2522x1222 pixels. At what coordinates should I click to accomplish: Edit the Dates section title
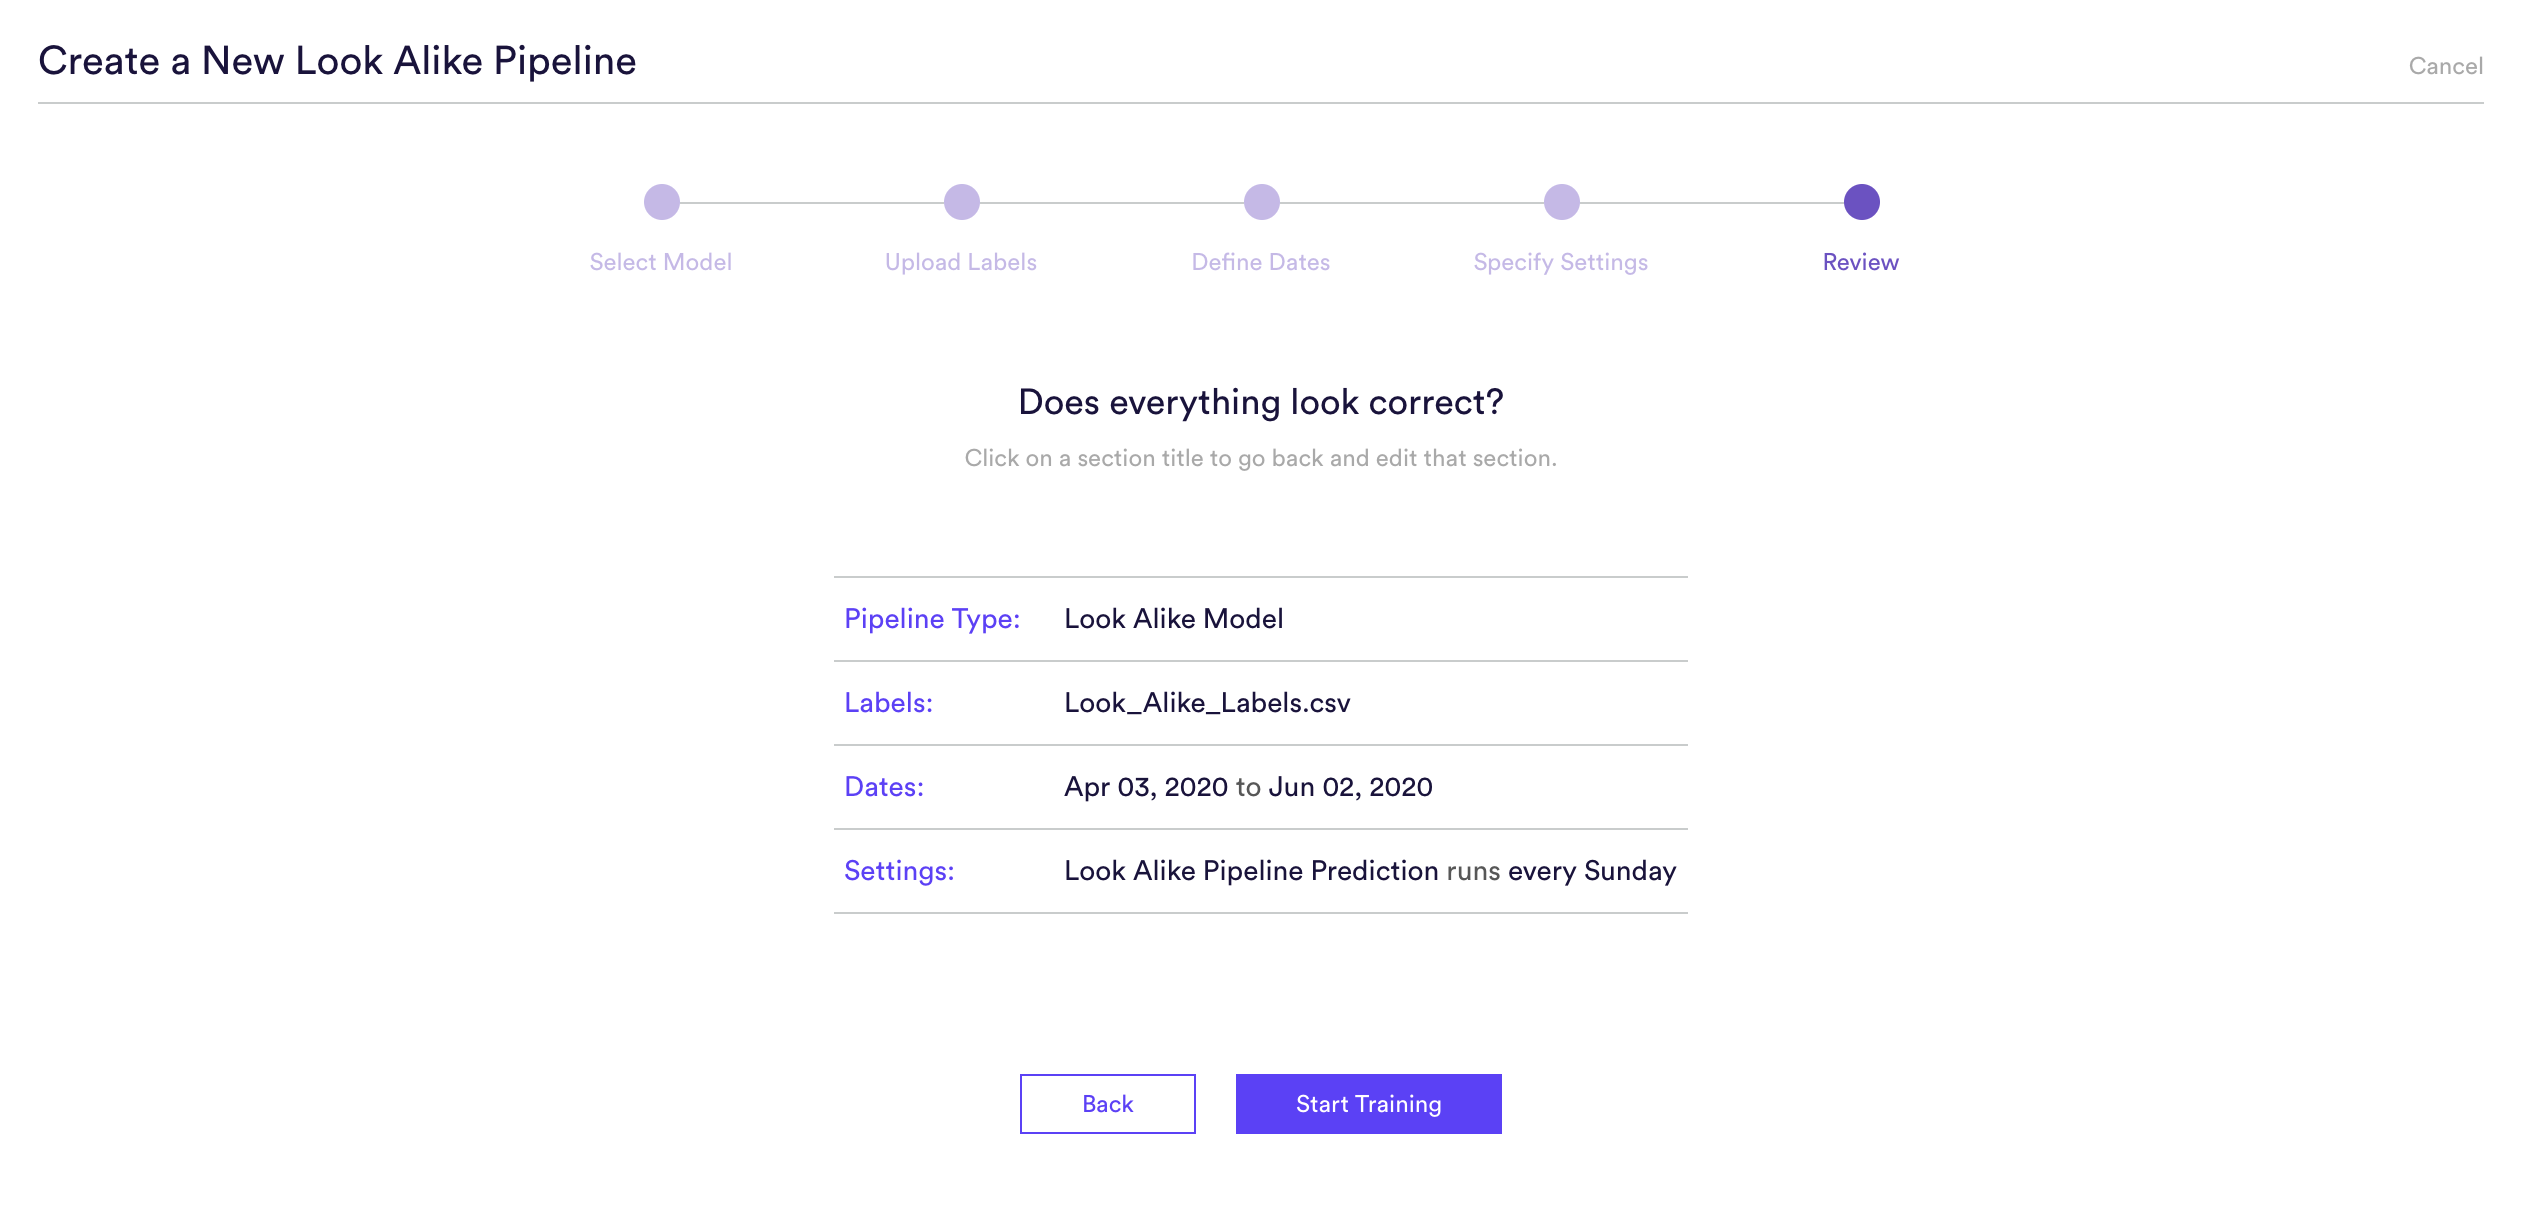click(x=884, y=787)
